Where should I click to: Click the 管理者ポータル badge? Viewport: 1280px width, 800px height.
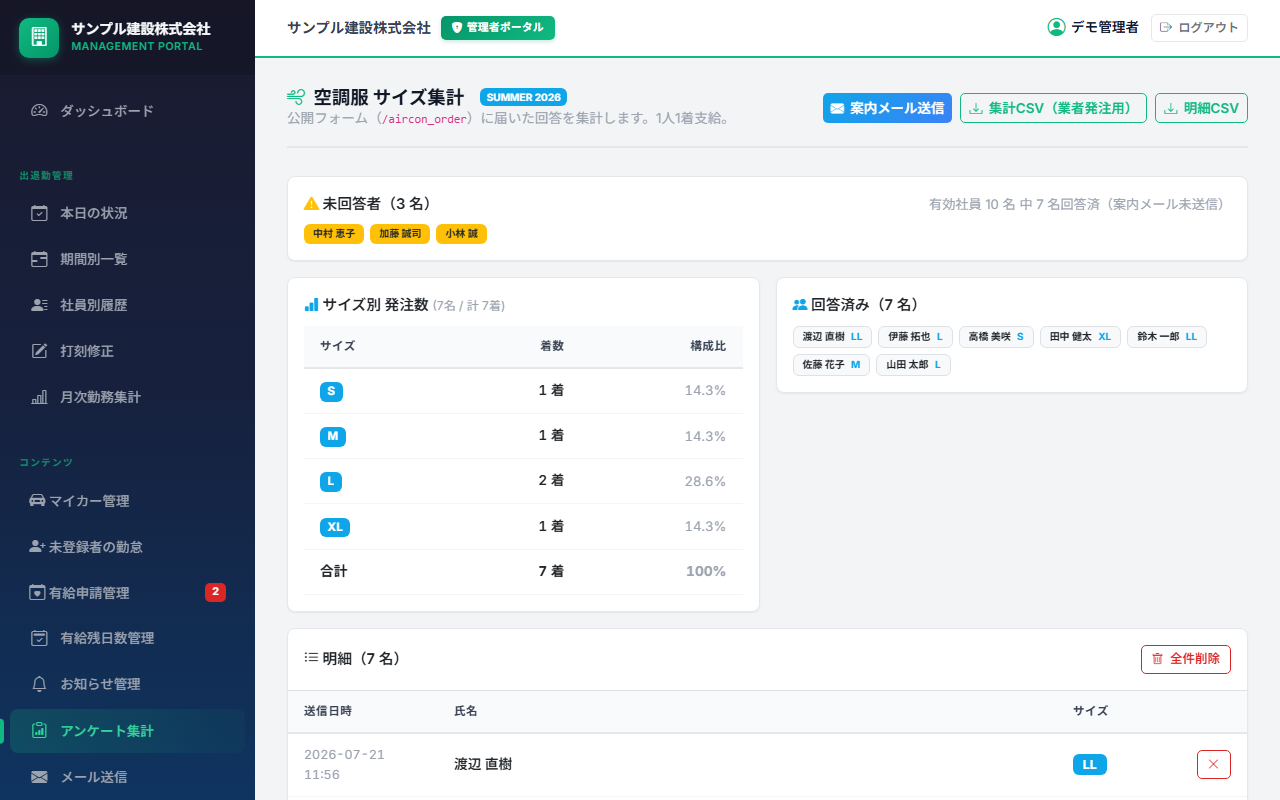pyautogui.click(x=498, y=28)
